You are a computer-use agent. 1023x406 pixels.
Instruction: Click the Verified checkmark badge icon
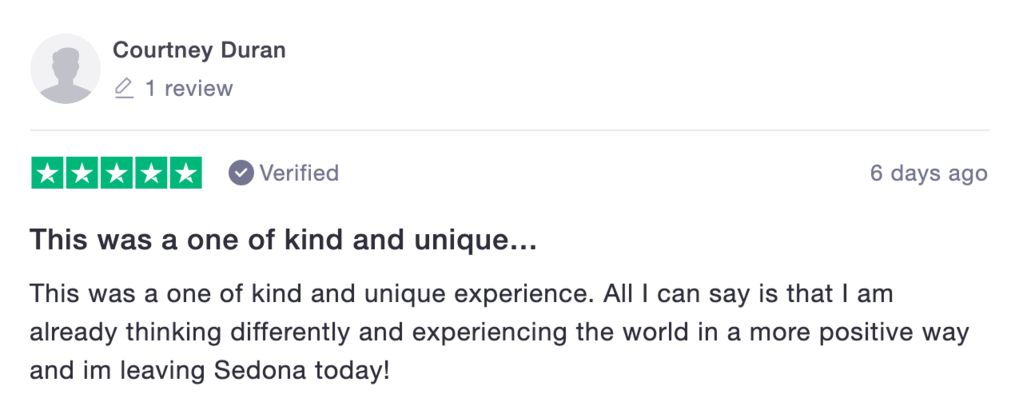tap(241, 173)
